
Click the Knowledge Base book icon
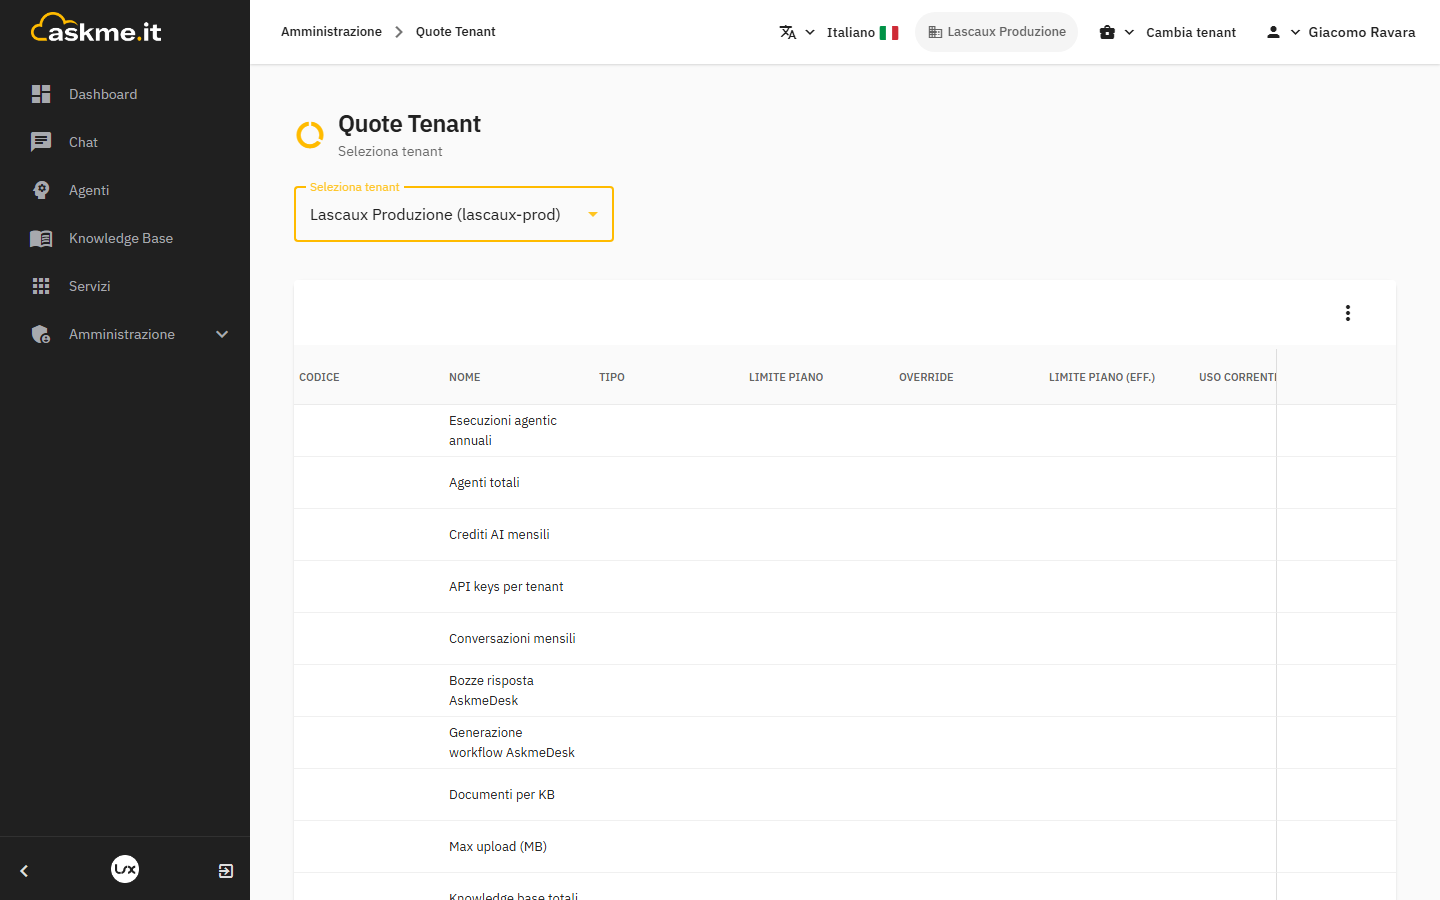[41, 238]
